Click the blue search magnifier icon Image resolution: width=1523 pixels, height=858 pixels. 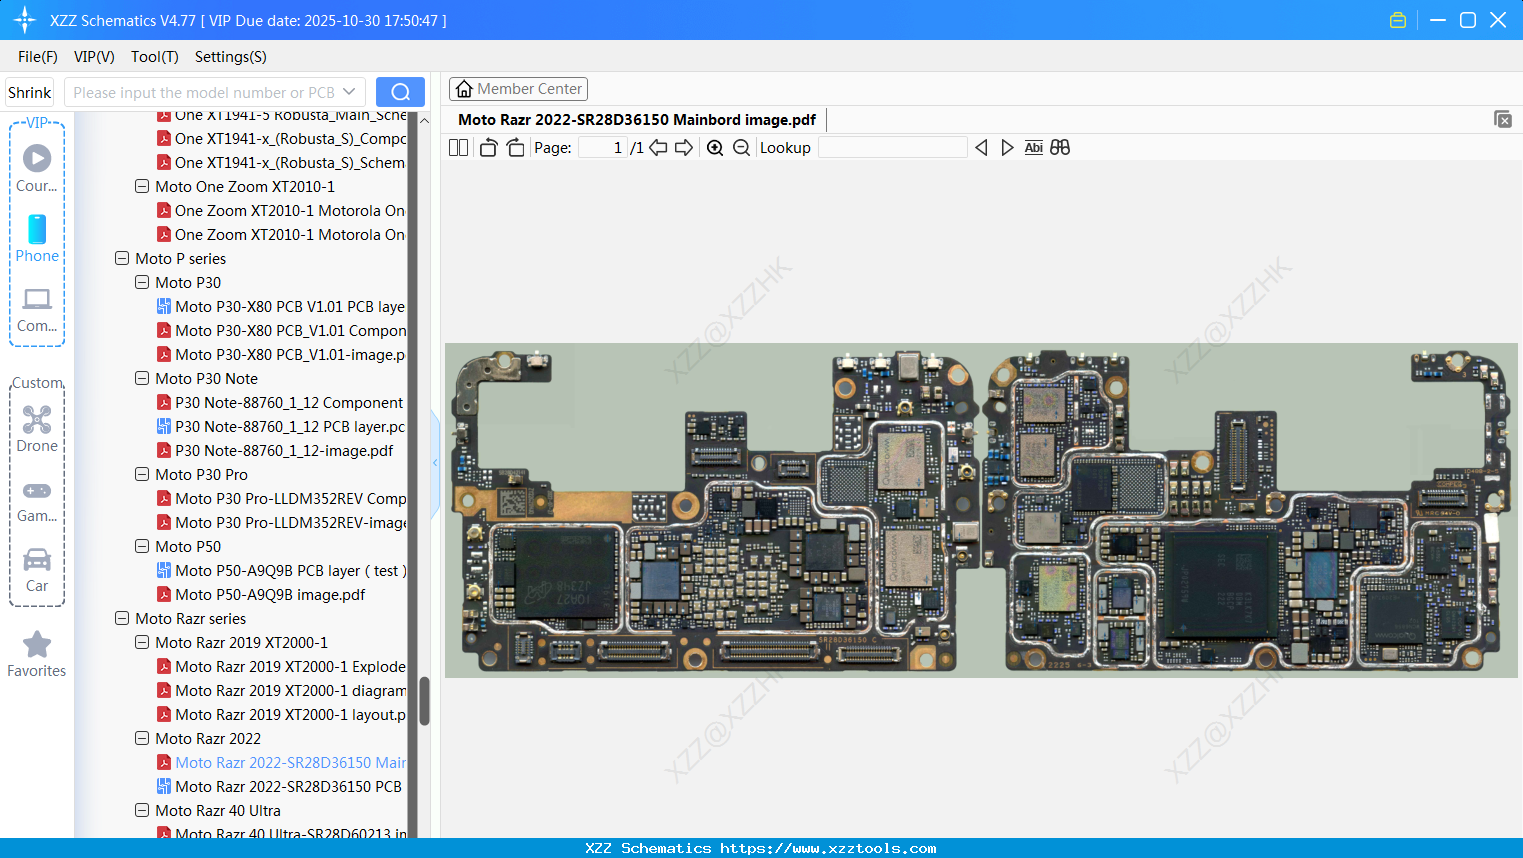400,91
